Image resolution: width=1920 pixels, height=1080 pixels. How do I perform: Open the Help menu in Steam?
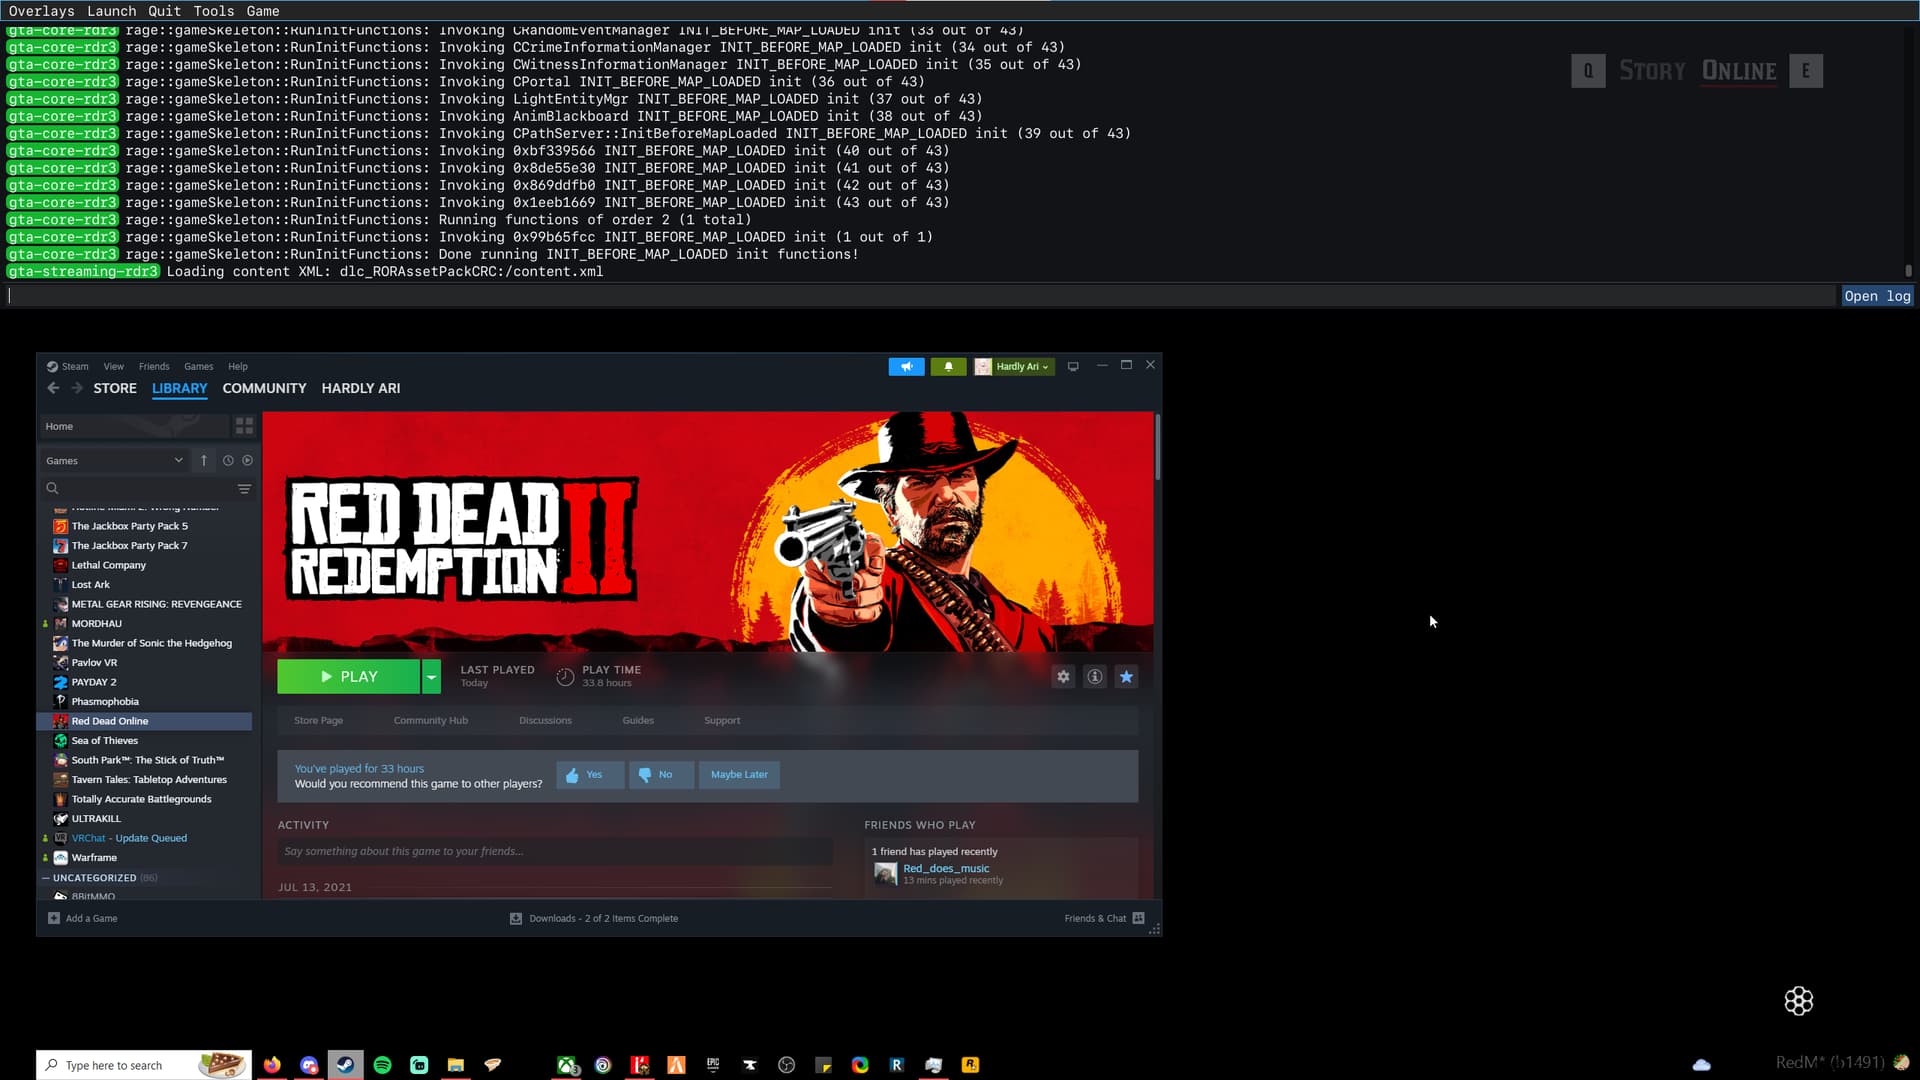coord(238,366)
